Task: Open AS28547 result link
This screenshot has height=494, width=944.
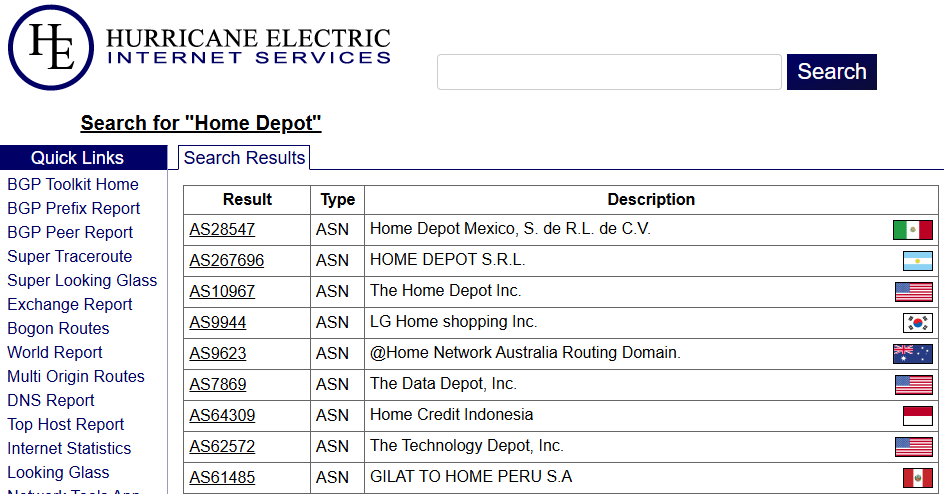Action: (x=222, y=229)
